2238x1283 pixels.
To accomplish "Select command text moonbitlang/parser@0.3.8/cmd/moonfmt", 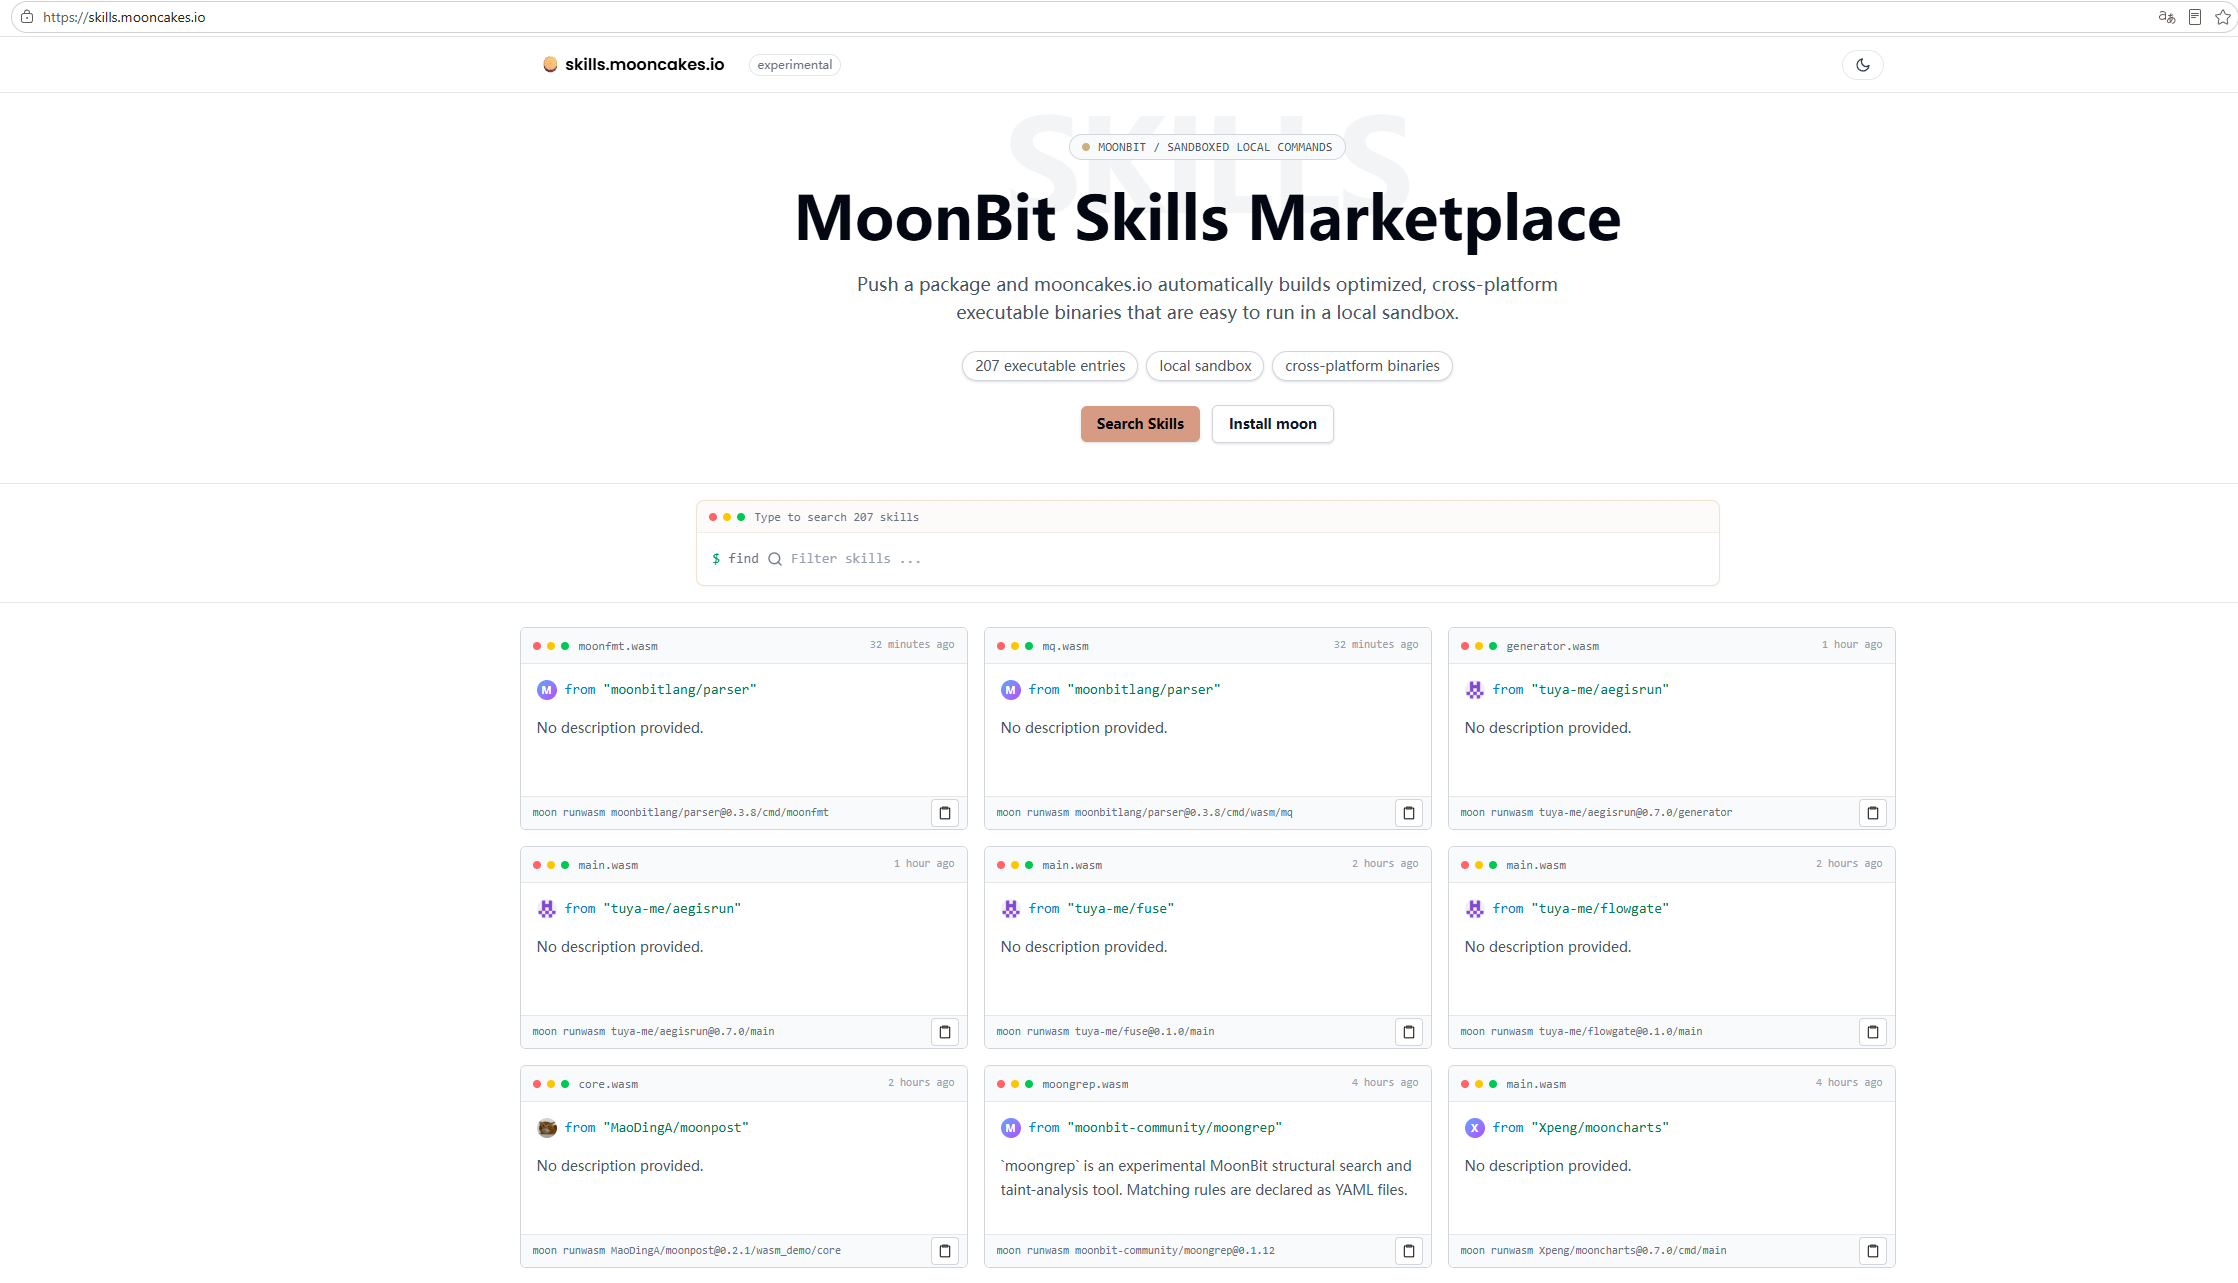I will (719, 813).
